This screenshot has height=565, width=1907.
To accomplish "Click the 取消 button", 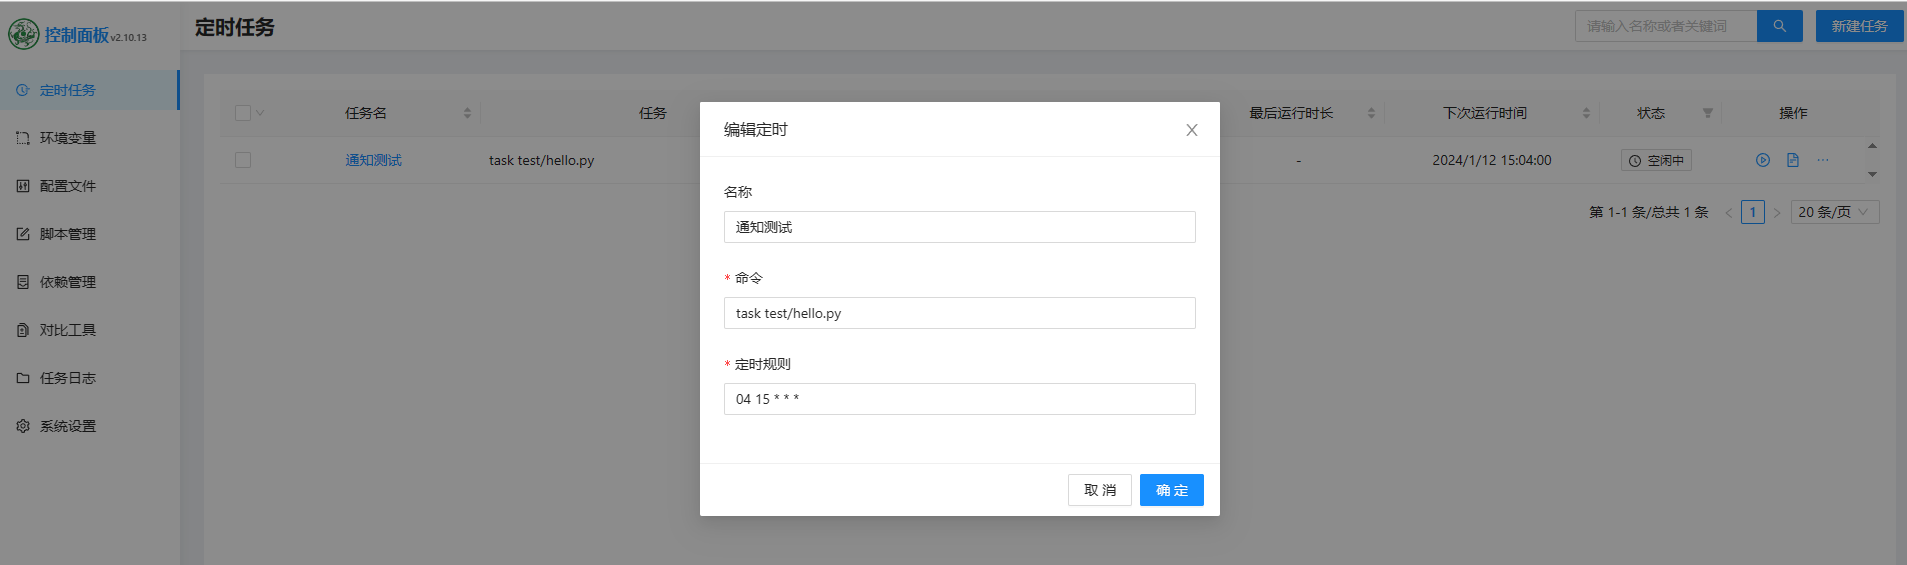I will tap(1099, 490).
